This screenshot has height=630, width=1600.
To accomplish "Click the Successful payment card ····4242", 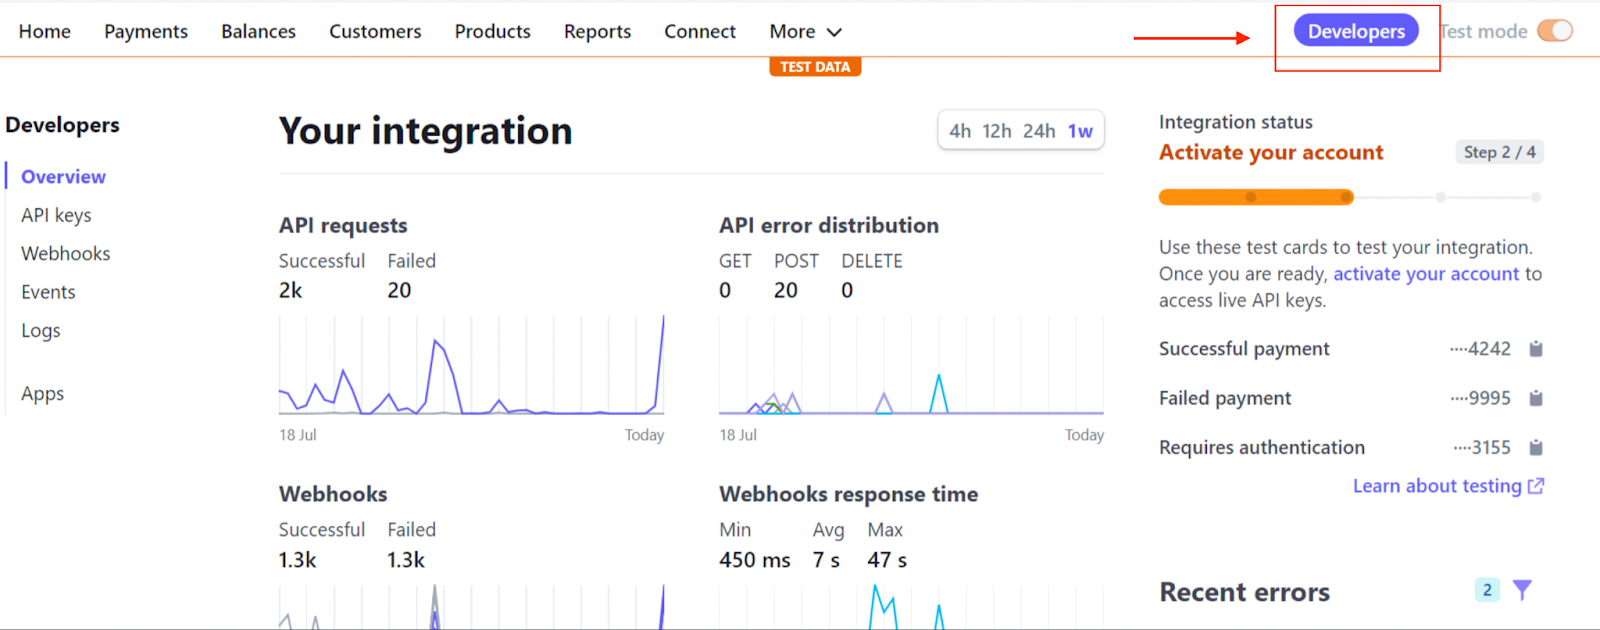I will [x=1481, y=349].
